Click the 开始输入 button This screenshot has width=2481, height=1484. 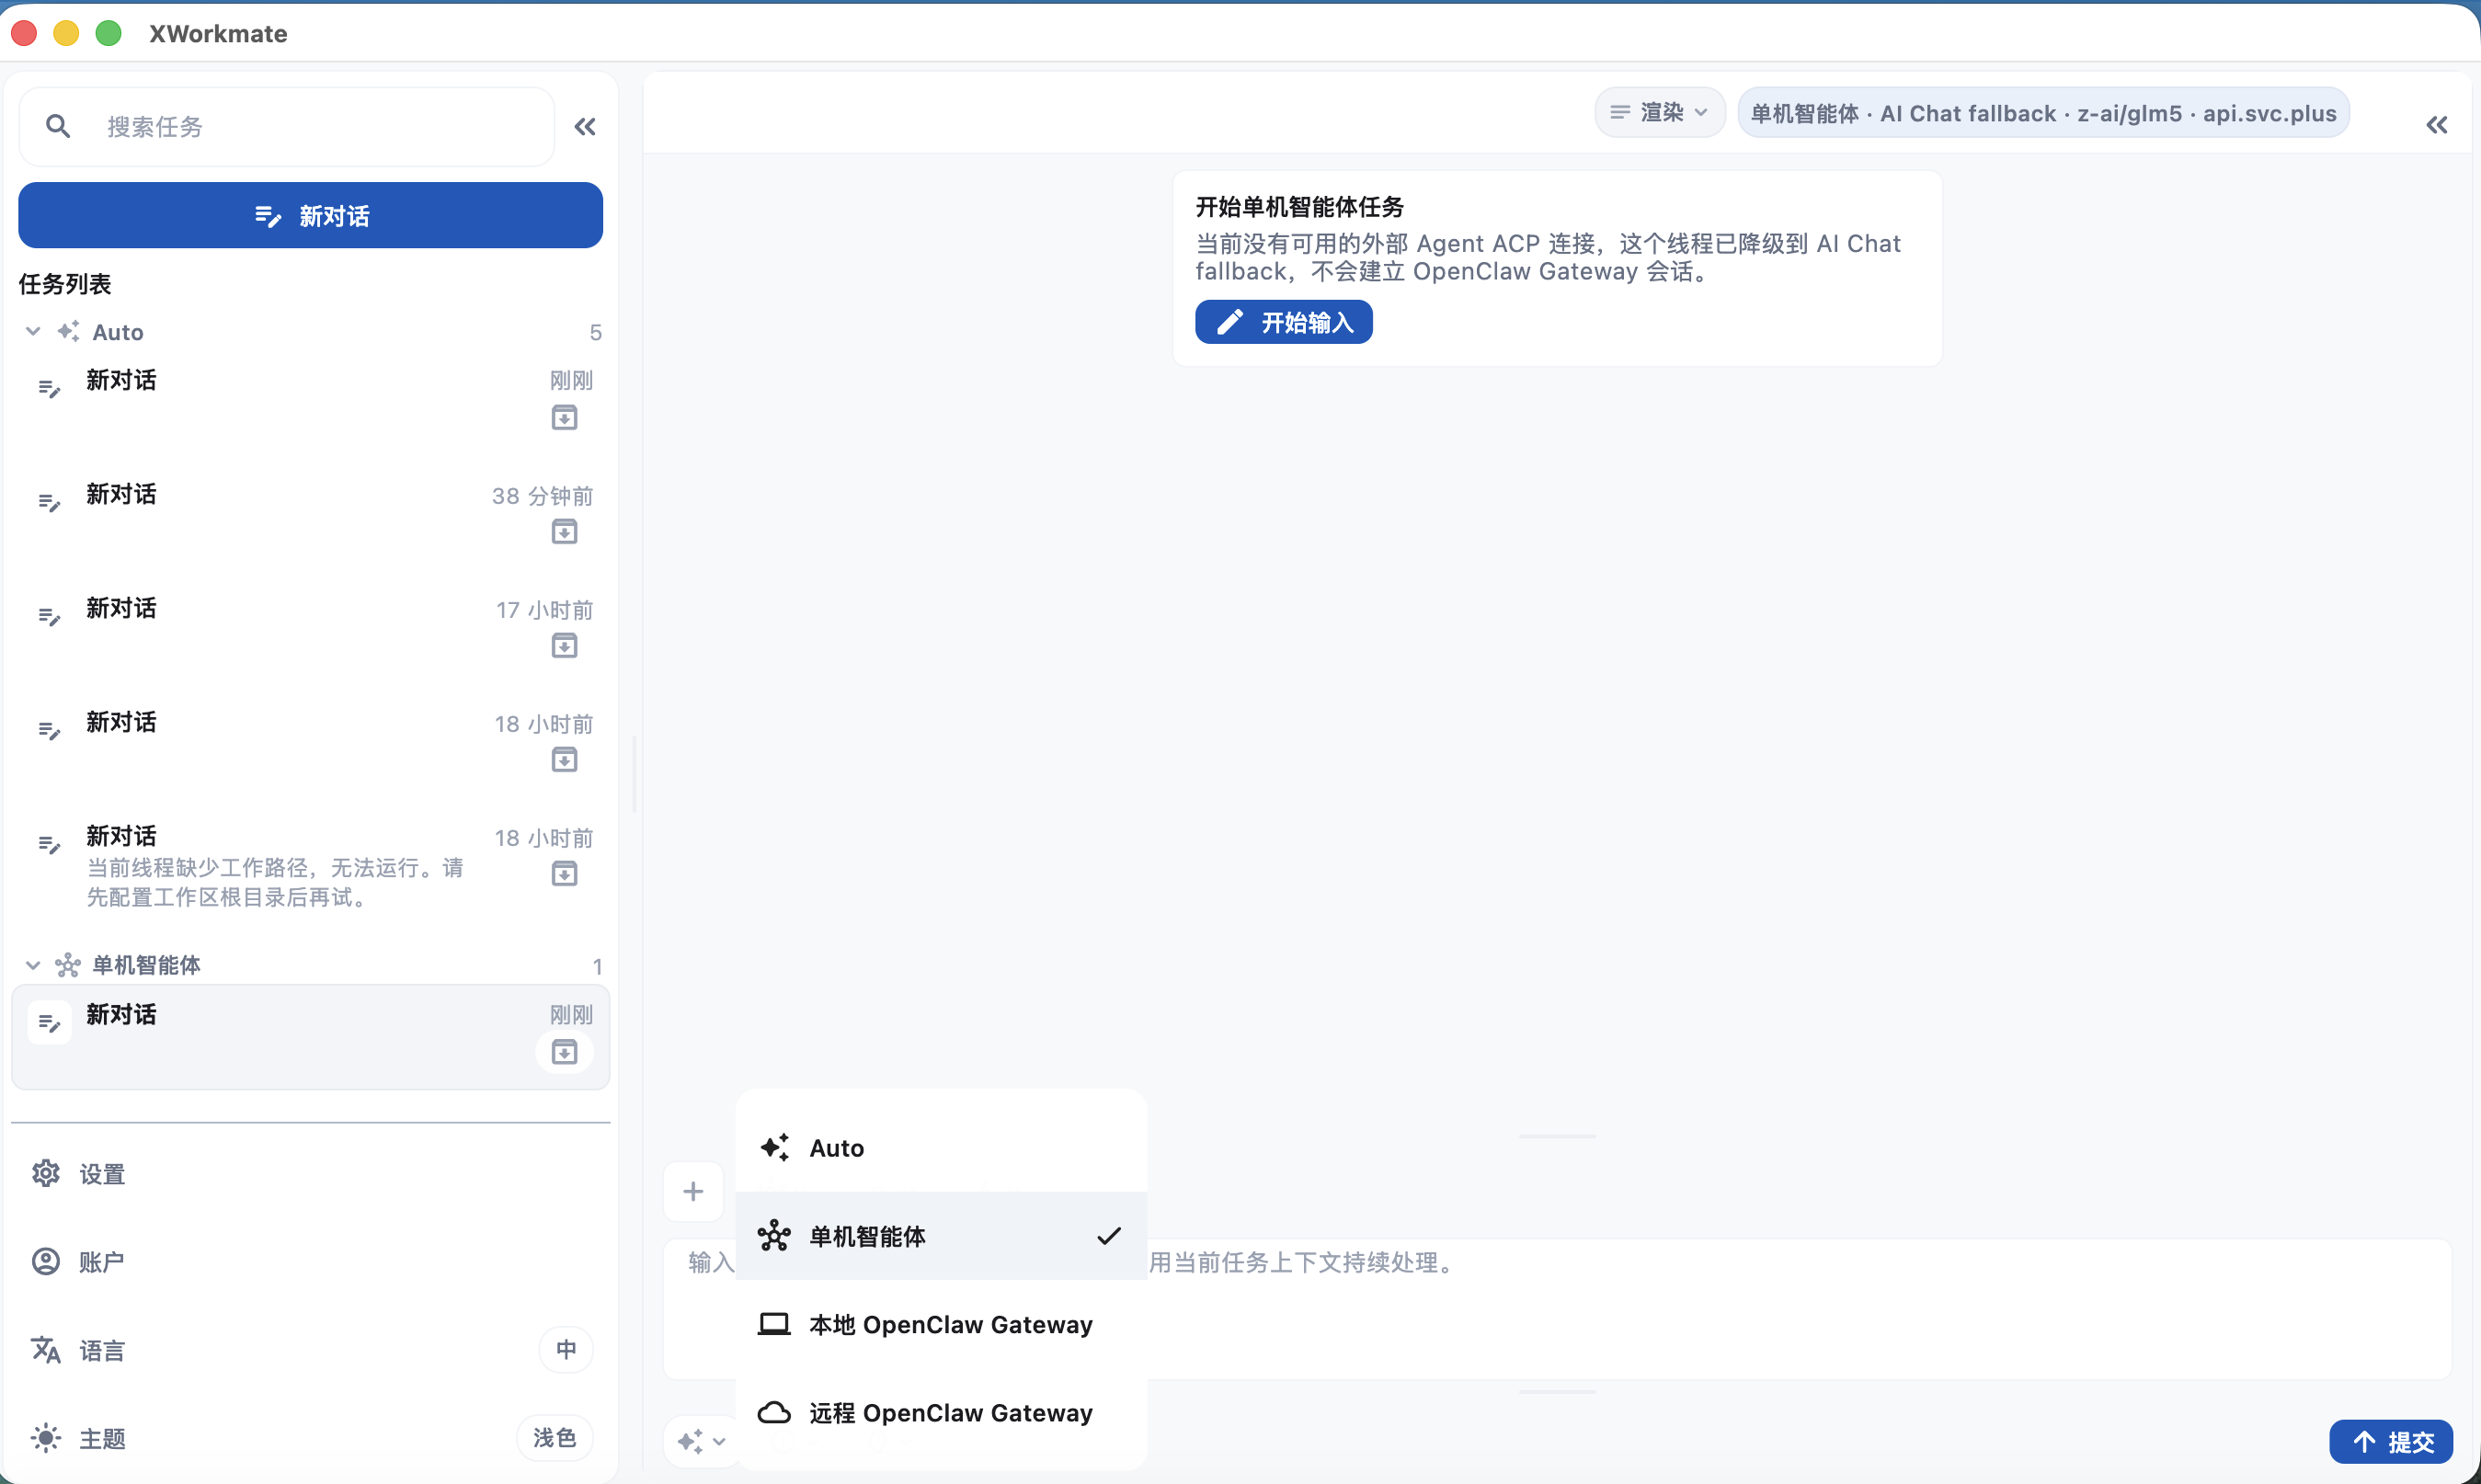click(x=1284, y=322)
